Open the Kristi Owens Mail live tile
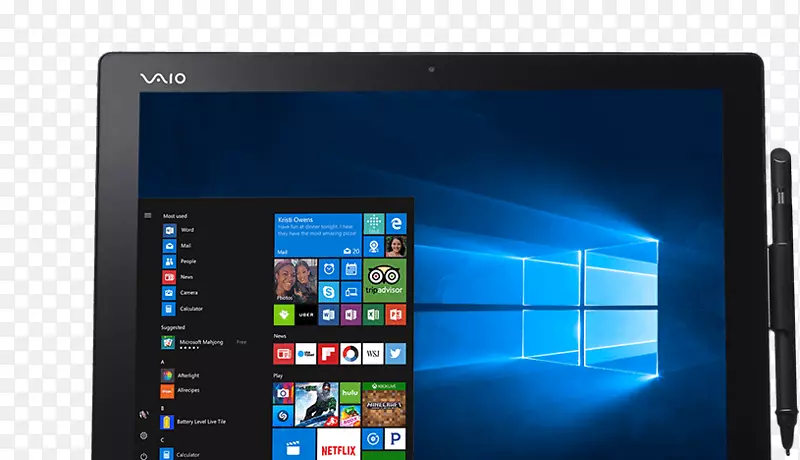 click(x=317, y=235)
